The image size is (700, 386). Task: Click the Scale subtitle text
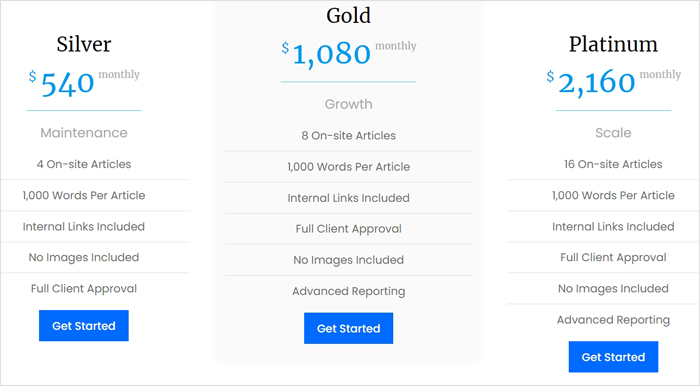613,133
